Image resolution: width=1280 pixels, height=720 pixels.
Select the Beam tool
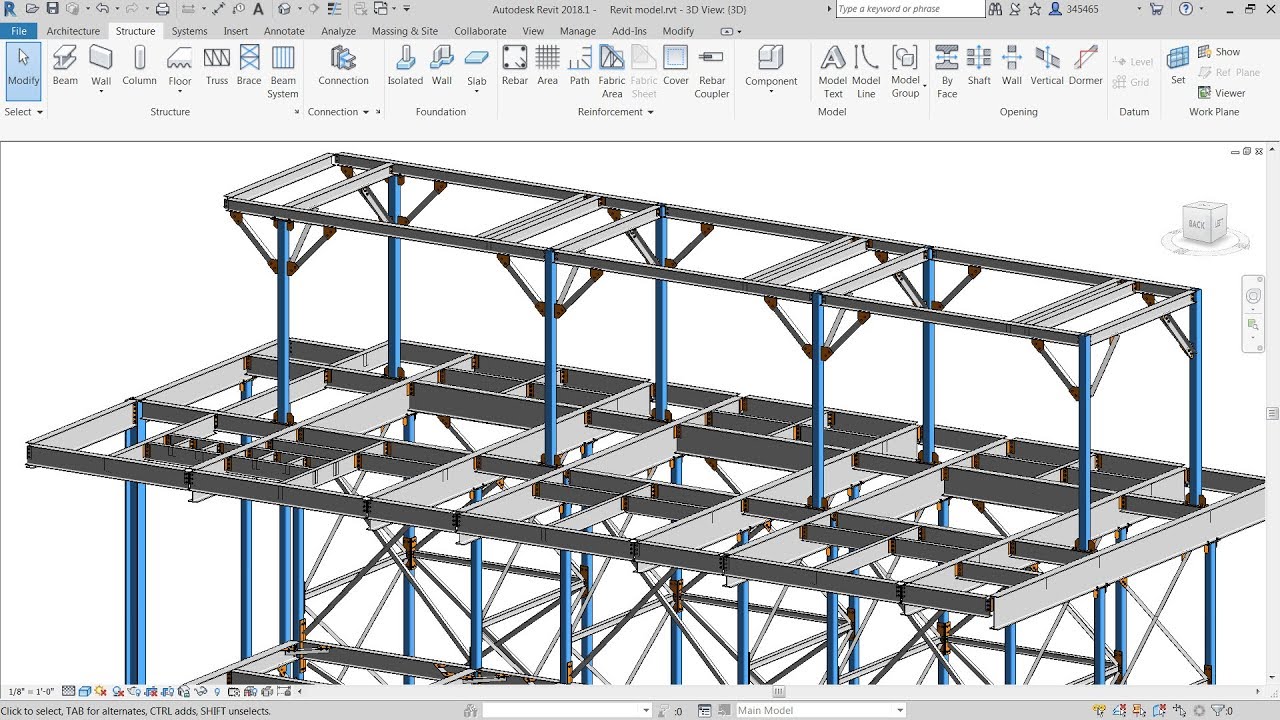(x=64, y=67)
